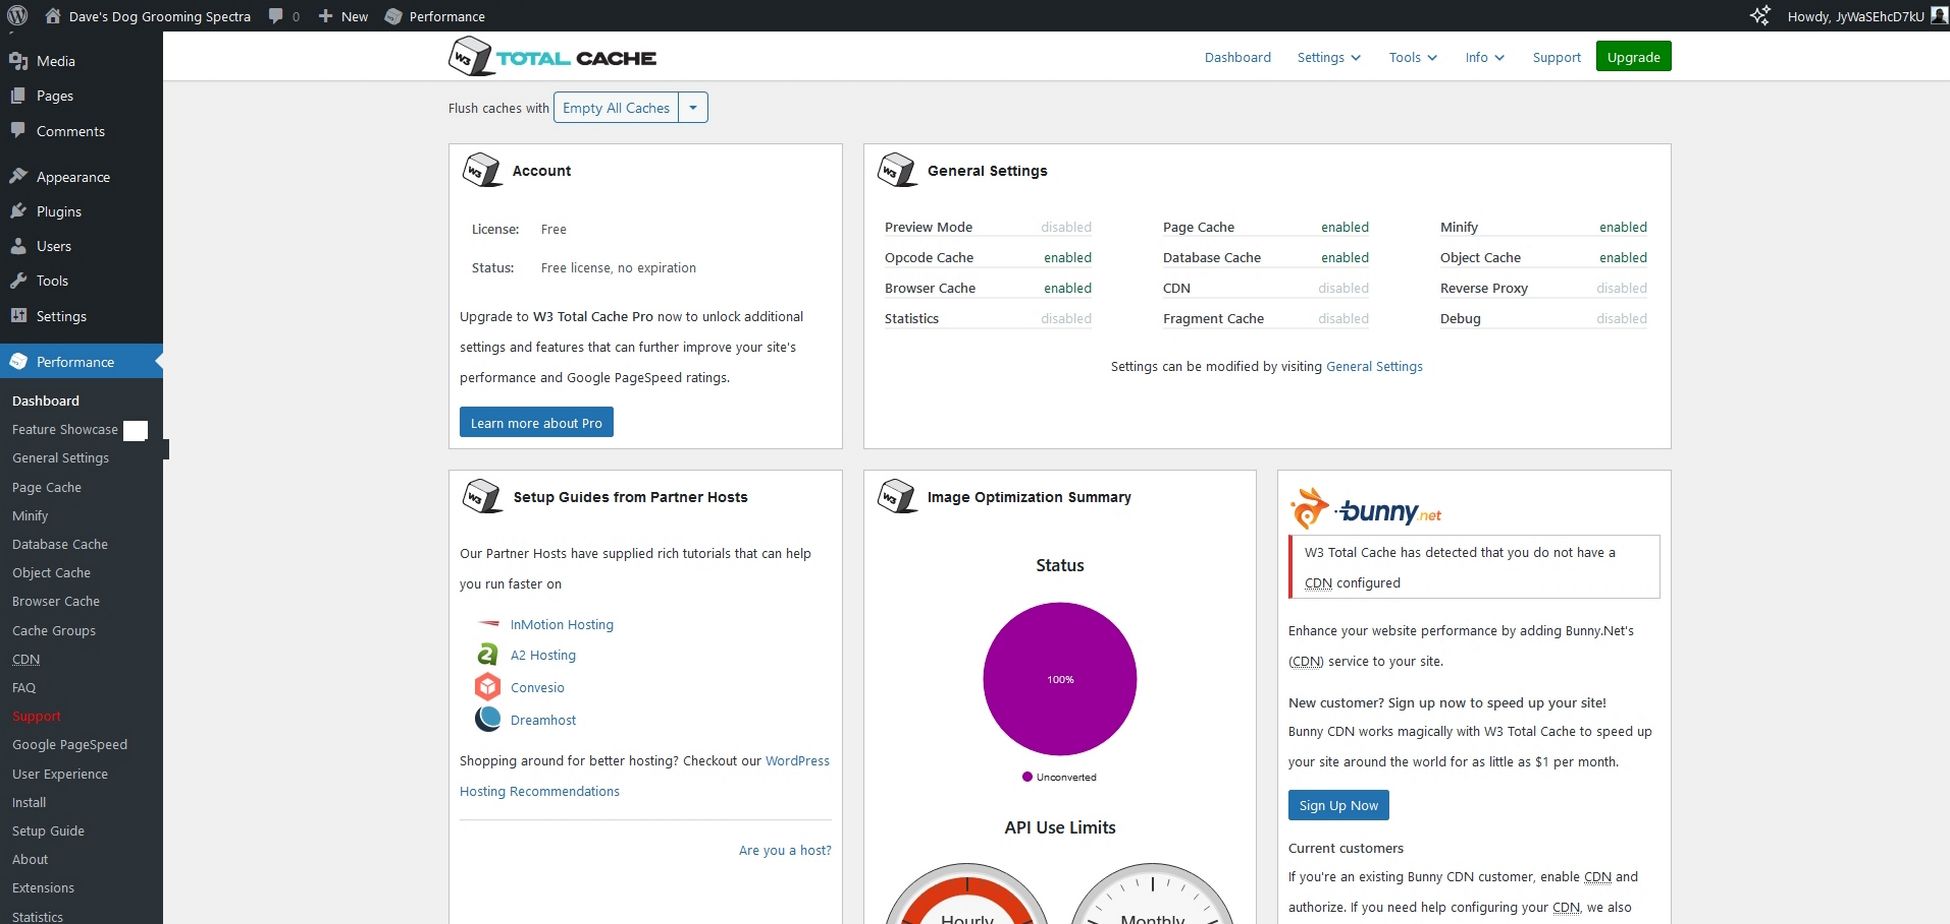Viewport: 1950px width, 924px height.
Task: Click the Bunny.net logo
Action: (x=1365, y=509)
